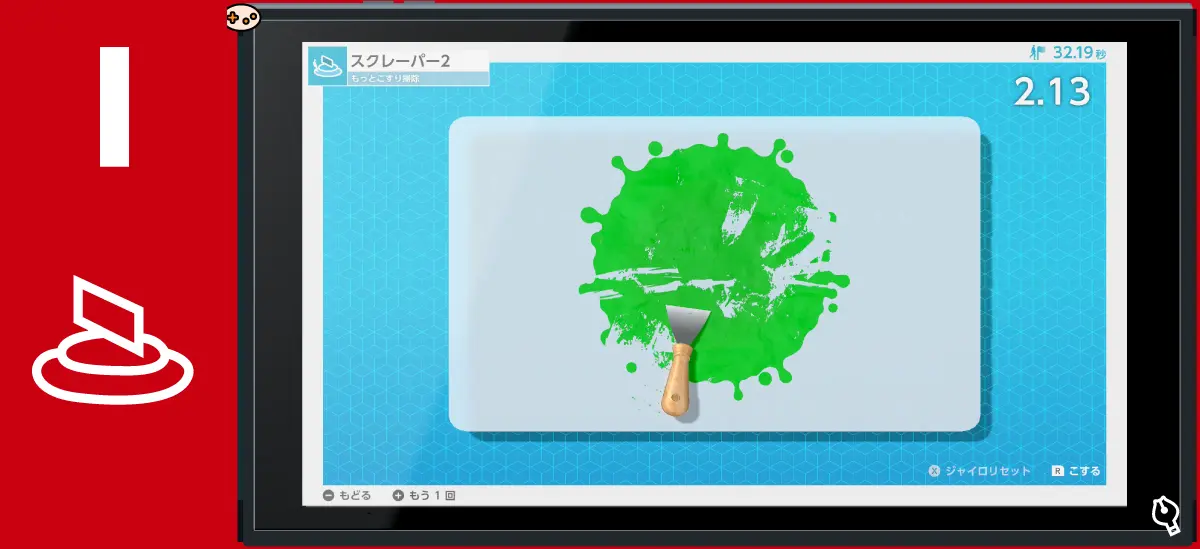The width and height of the screenshot is (1200, 549).
Task: Click the 32.19 秒 best time
Action: click(1077, 52)
